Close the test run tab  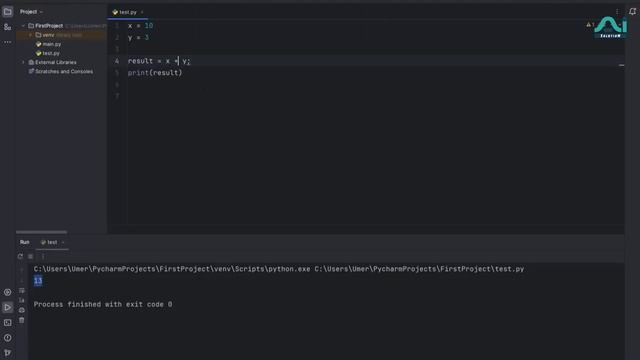pyautogui.click(x=63, y=242)
